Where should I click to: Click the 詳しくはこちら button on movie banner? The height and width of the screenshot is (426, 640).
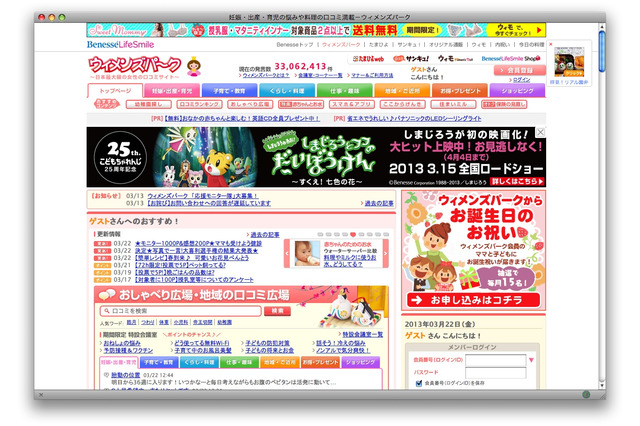click(518, 181)
